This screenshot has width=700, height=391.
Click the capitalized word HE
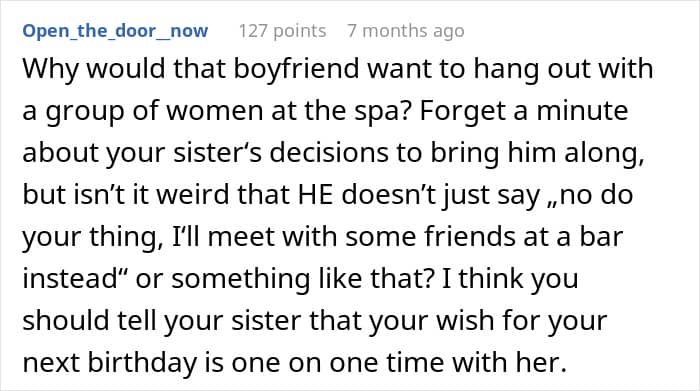coord(315,195)
